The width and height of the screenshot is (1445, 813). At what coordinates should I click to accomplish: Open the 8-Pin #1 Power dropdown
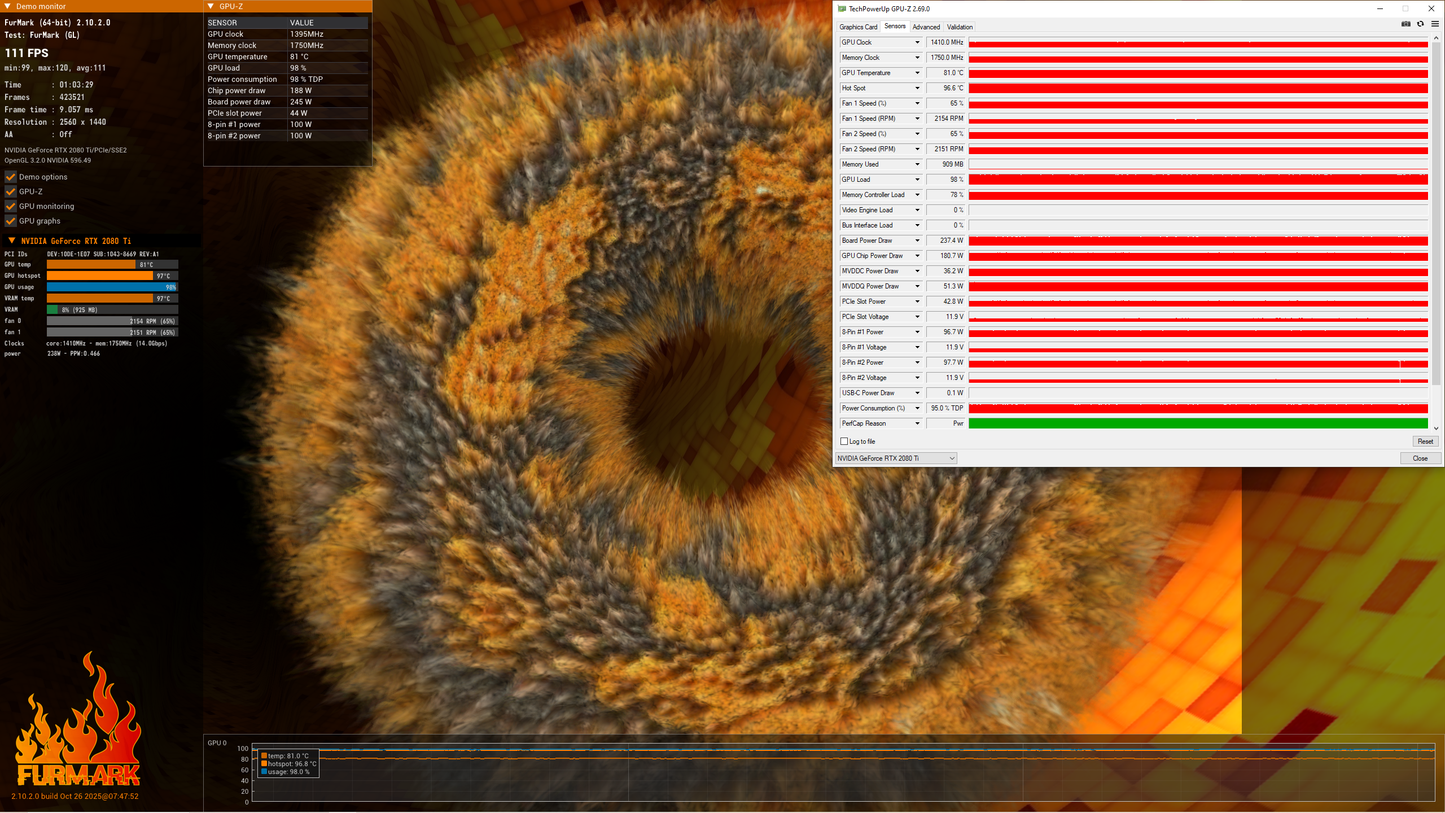point(917,332)
